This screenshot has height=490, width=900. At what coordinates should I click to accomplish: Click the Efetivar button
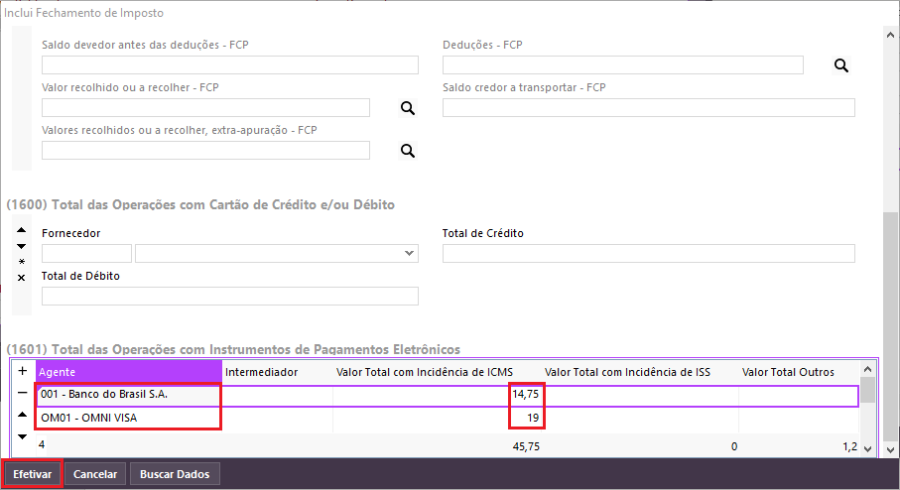click(32, 474)
